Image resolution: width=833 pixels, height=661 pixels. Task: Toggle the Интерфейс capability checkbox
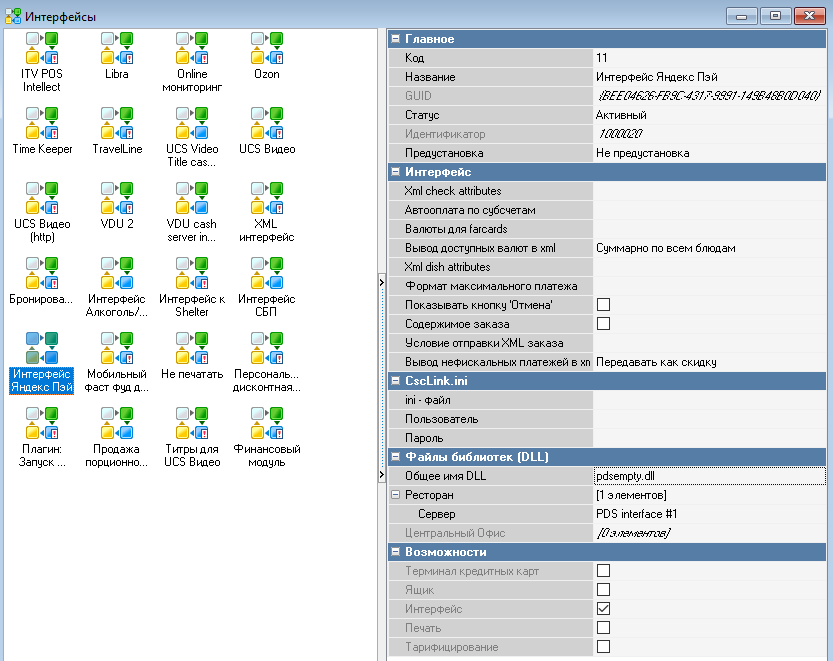(603, 609)
